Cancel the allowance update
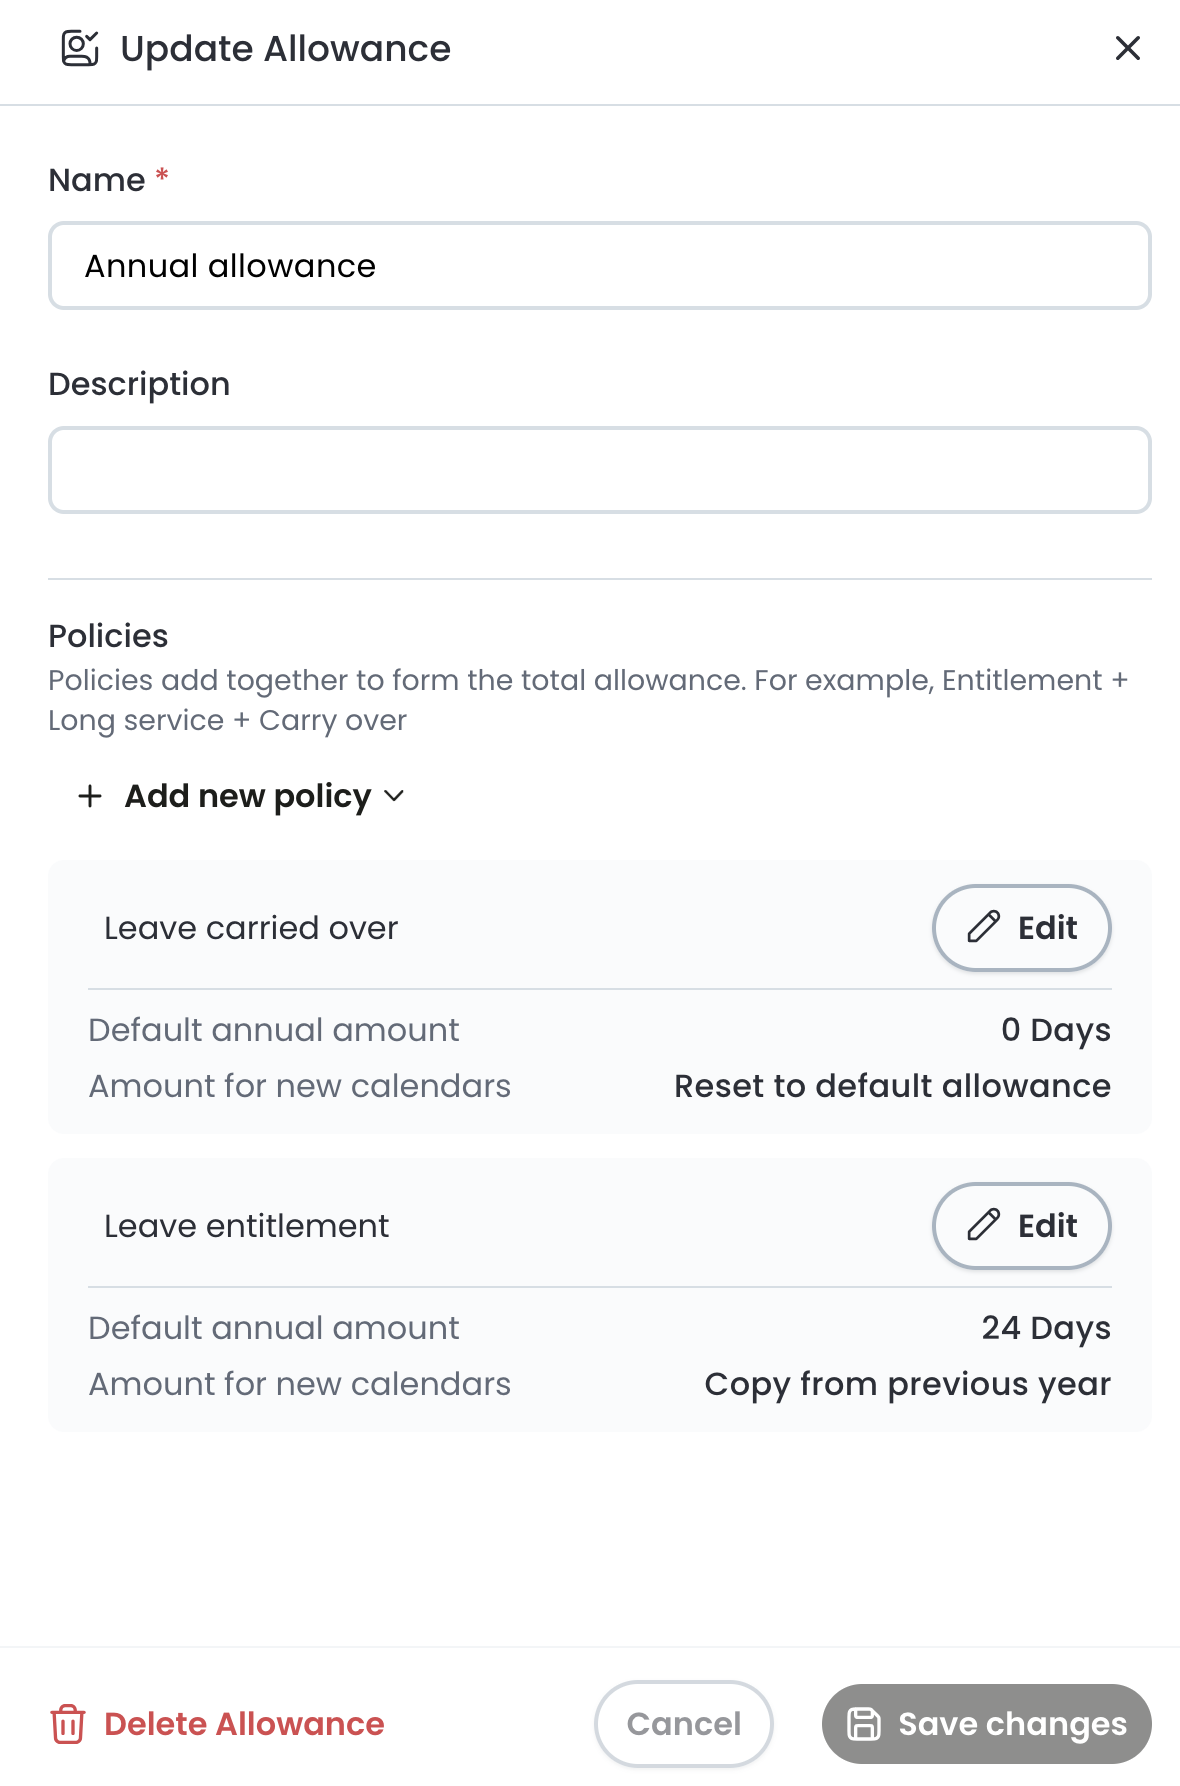 [683, 1724]
